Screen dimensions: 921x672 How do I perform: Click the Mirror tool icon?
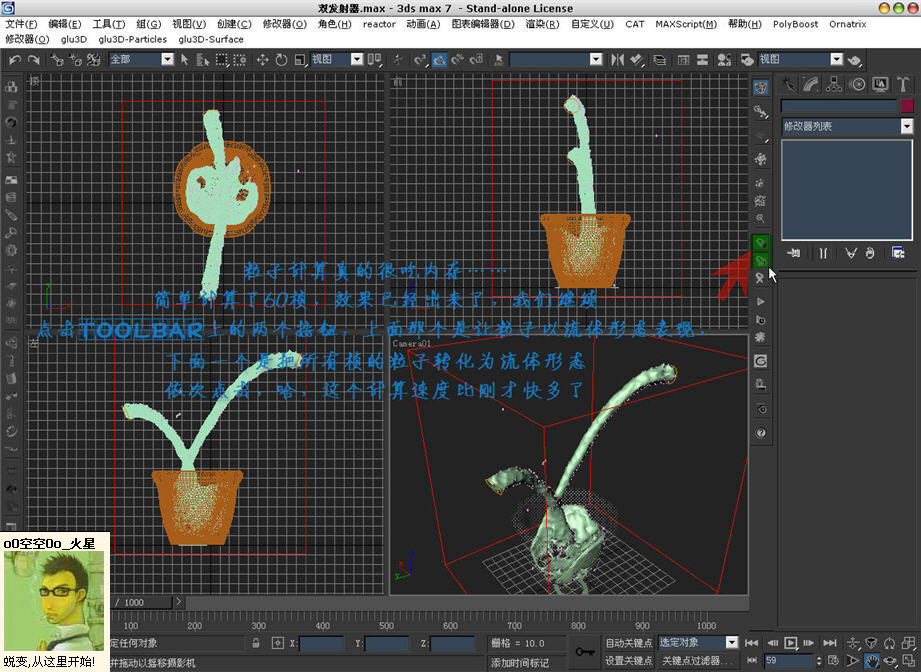(x=617, y=59)
